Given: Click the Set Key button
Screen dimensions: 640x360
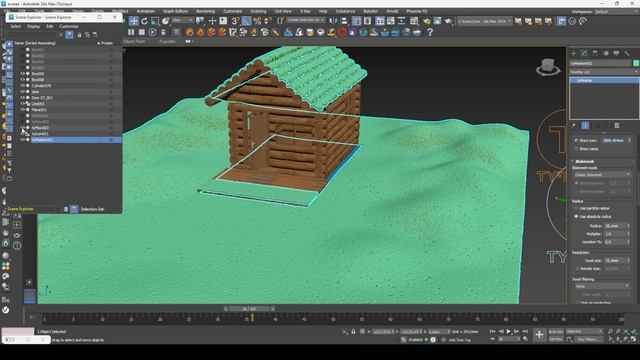Looking at the screenshot, I should pos(556,339).
